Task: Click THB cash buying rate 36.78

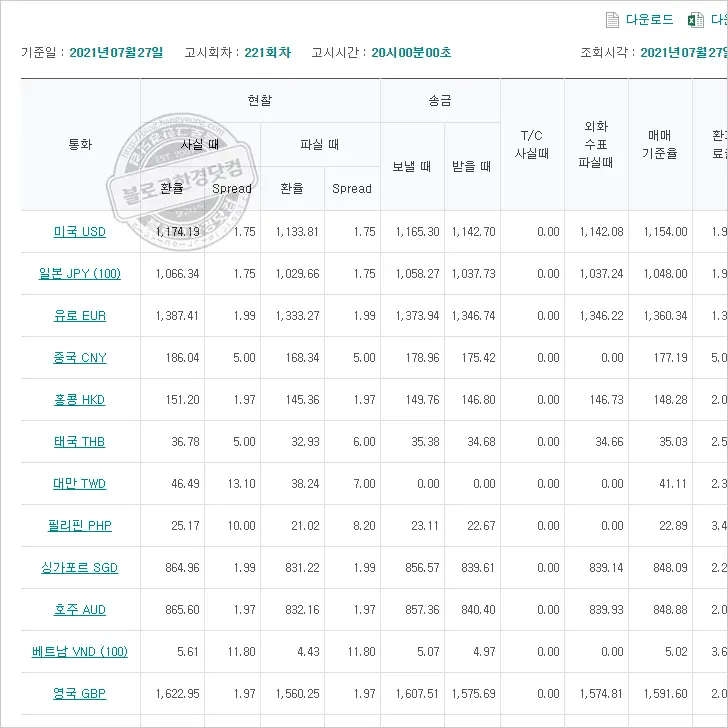Action: coord(185,442)
